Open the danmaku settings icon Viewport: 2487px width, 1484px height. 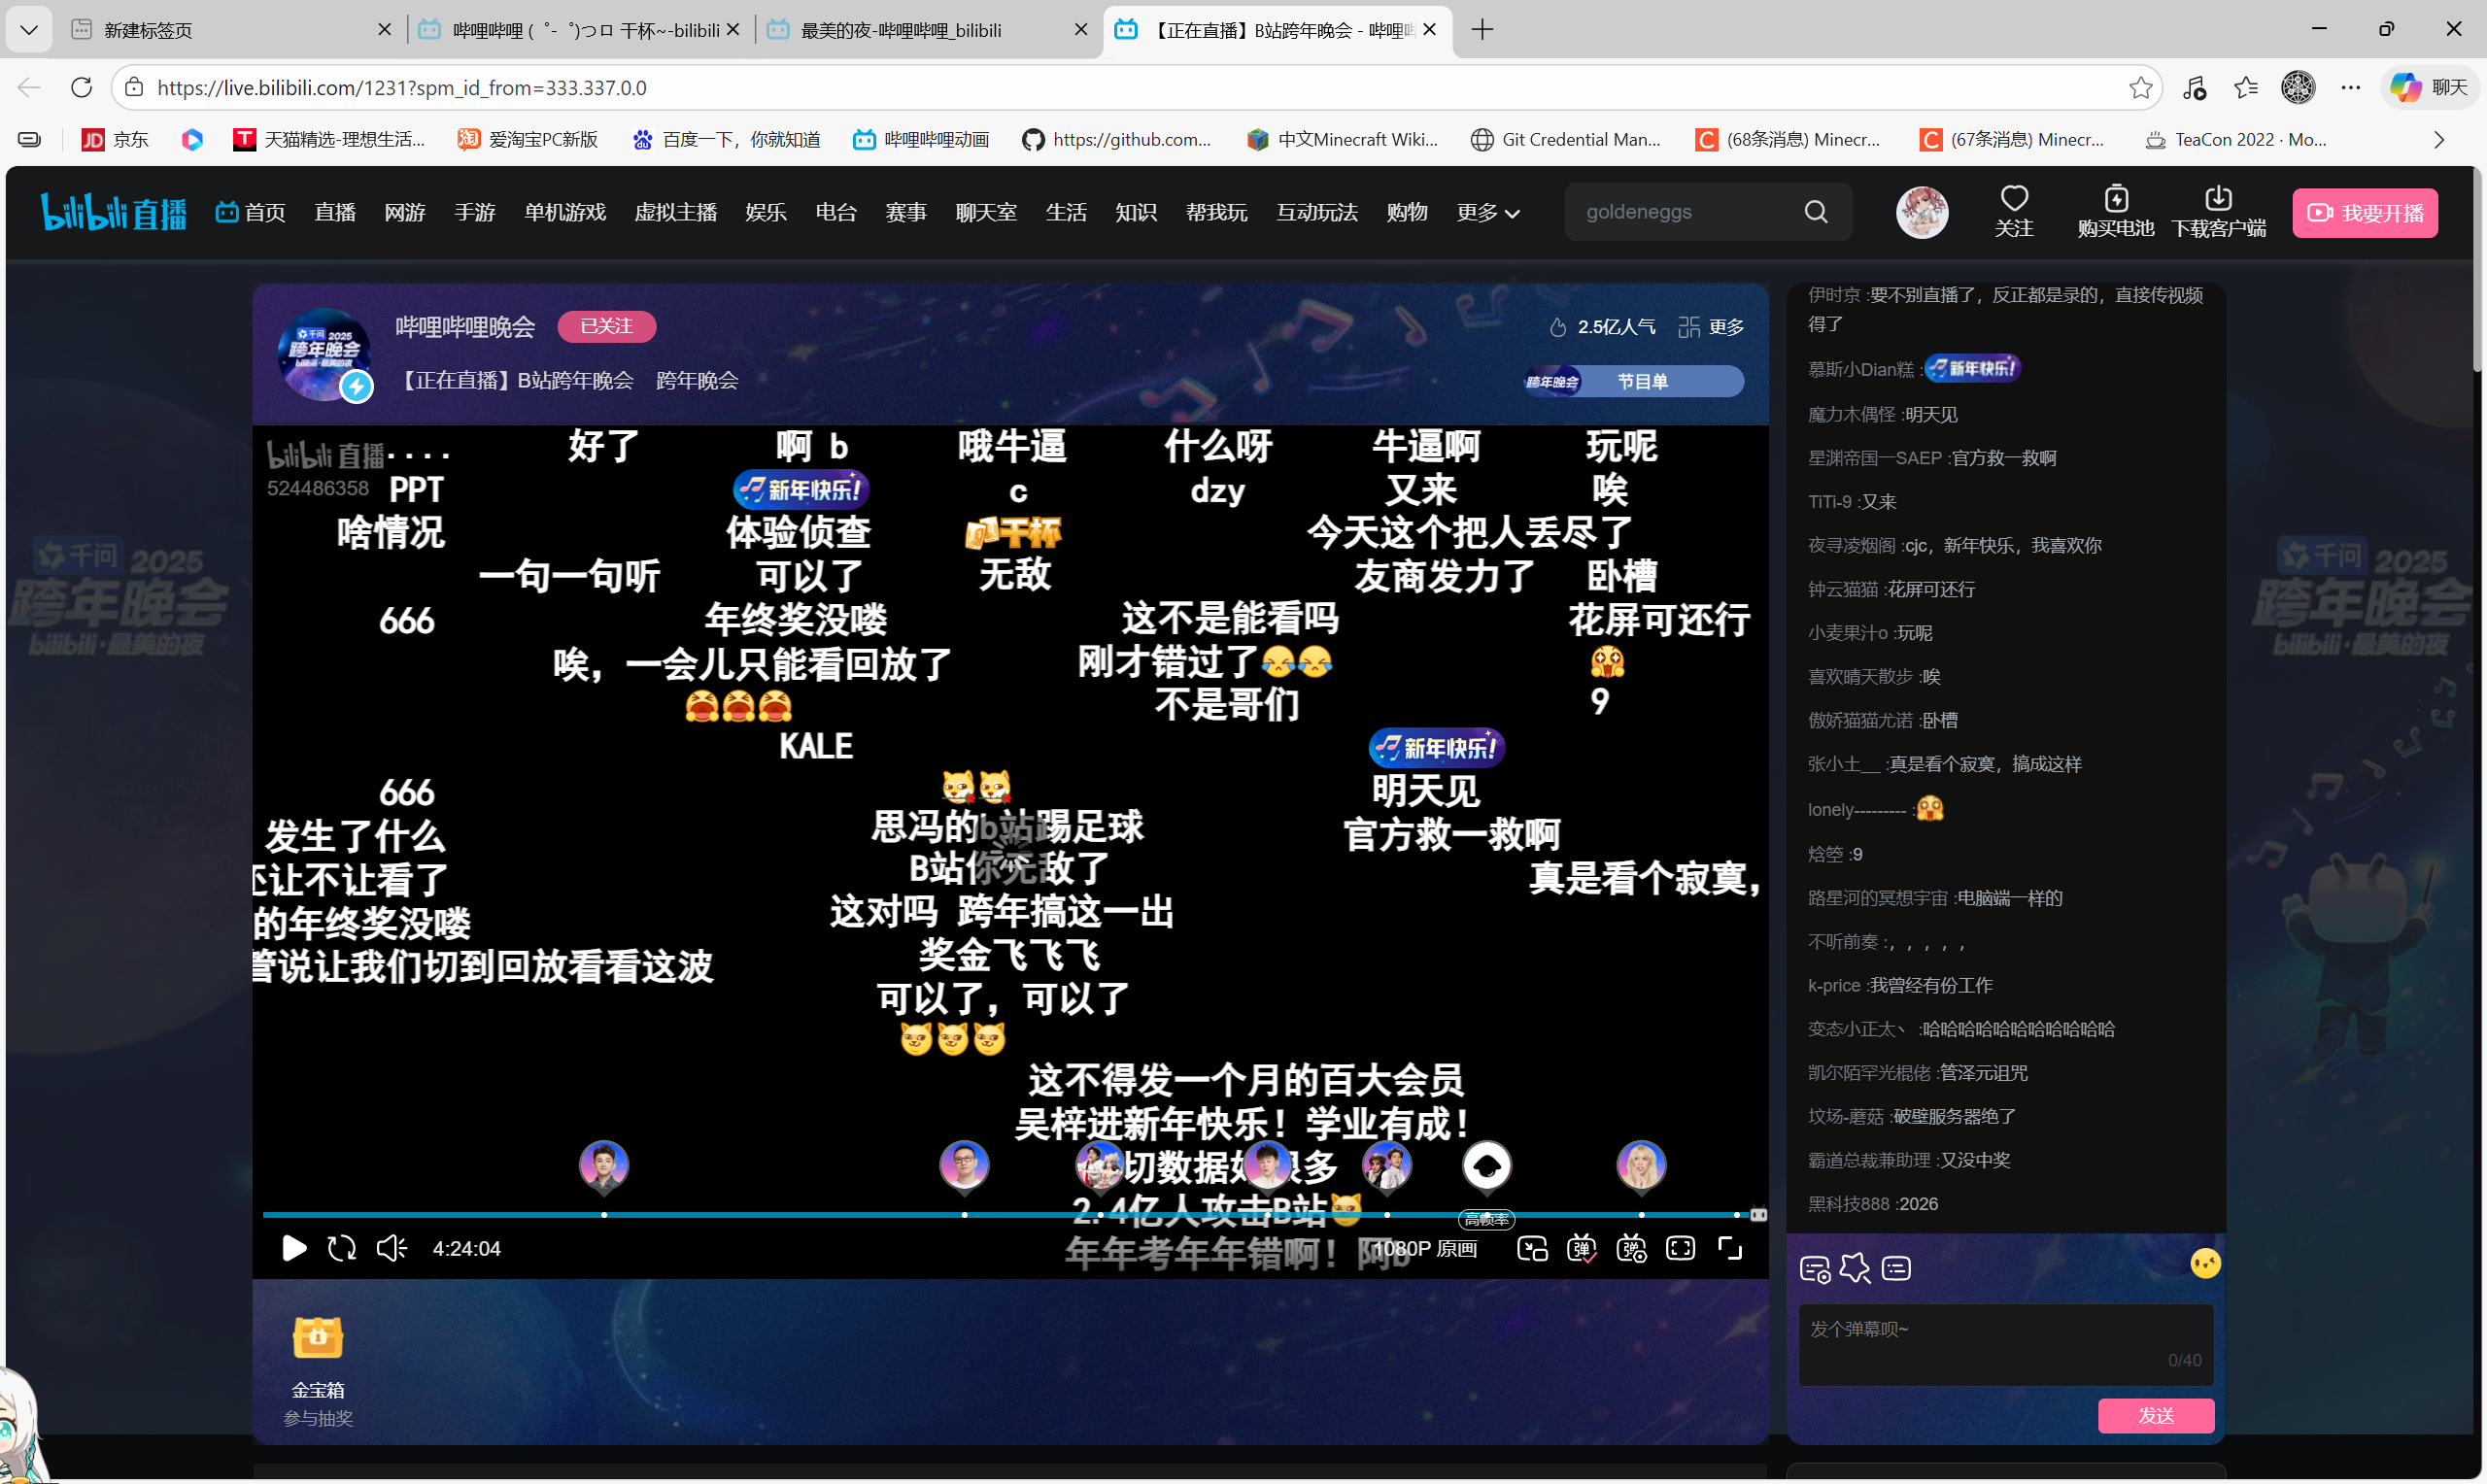(x=1631, y=1248)
